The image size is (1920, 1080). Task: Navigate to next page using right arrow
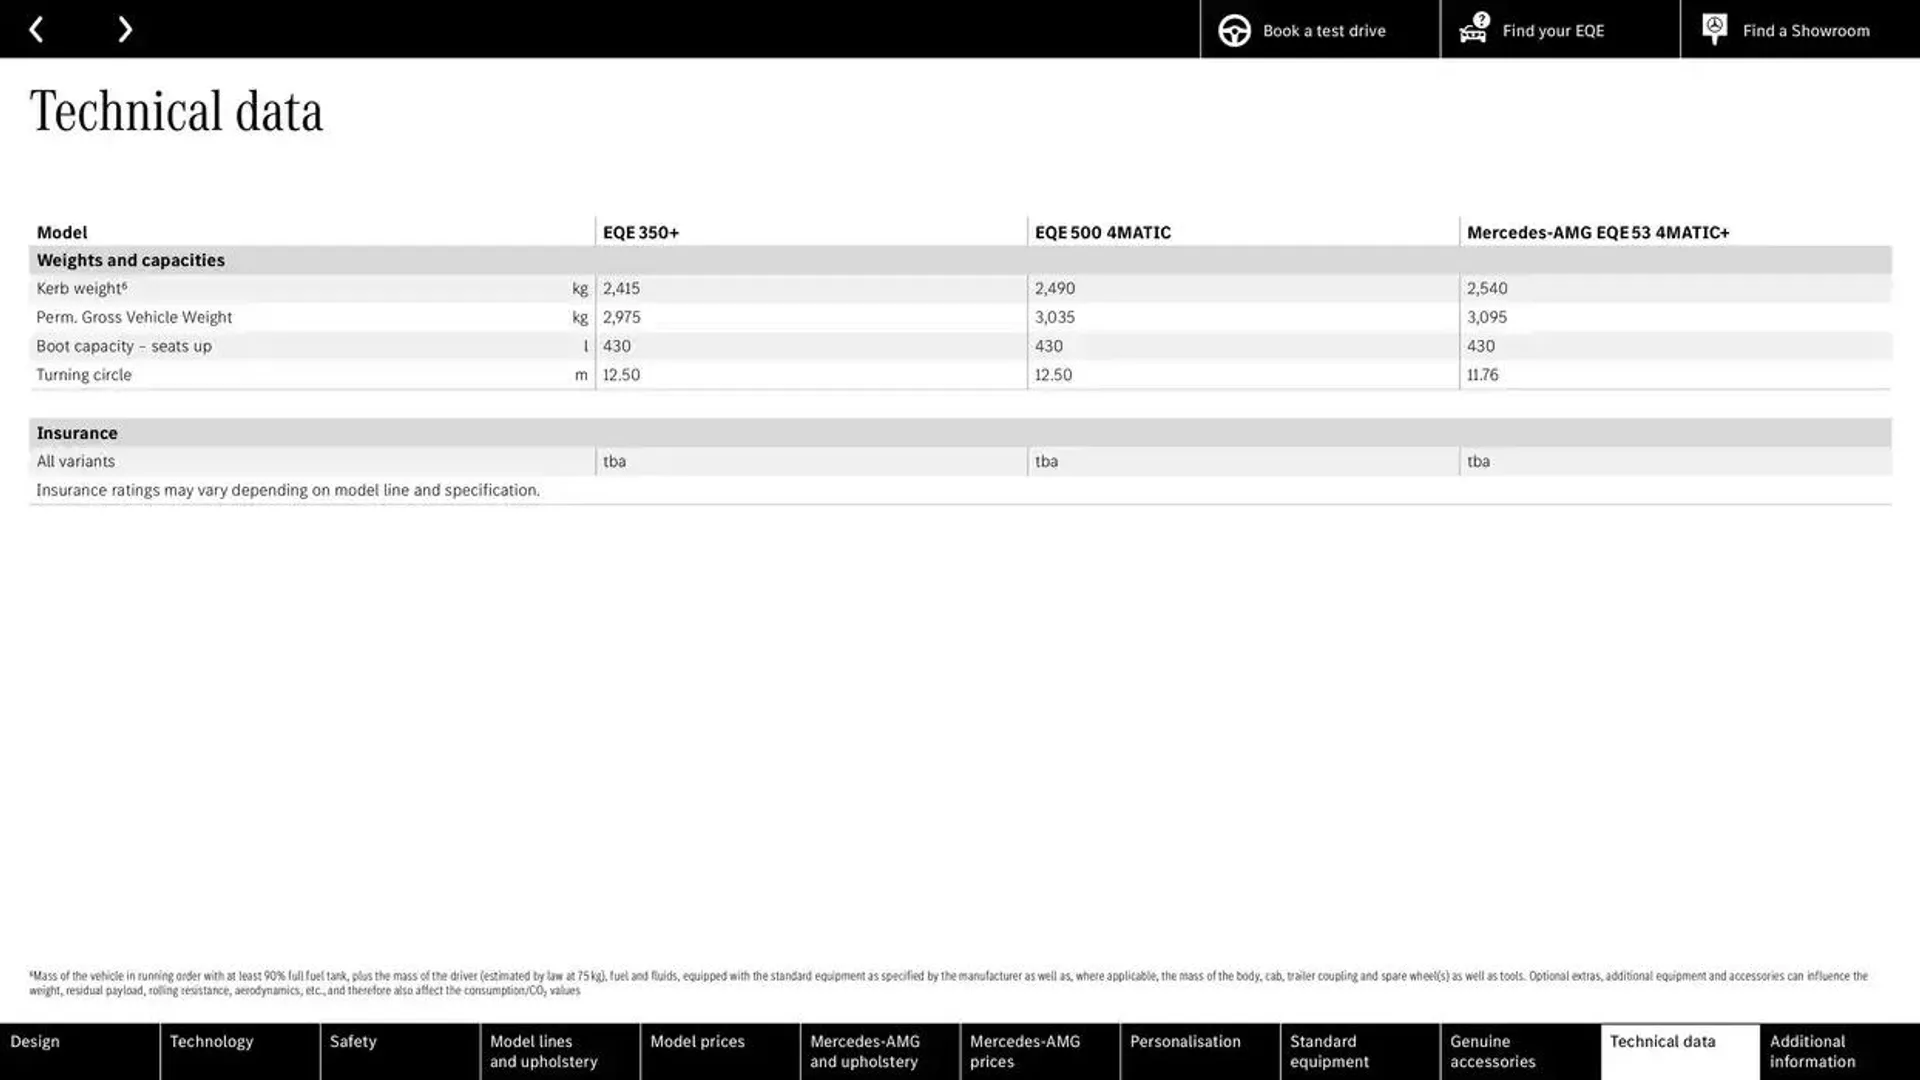click(x=125, y=29)
